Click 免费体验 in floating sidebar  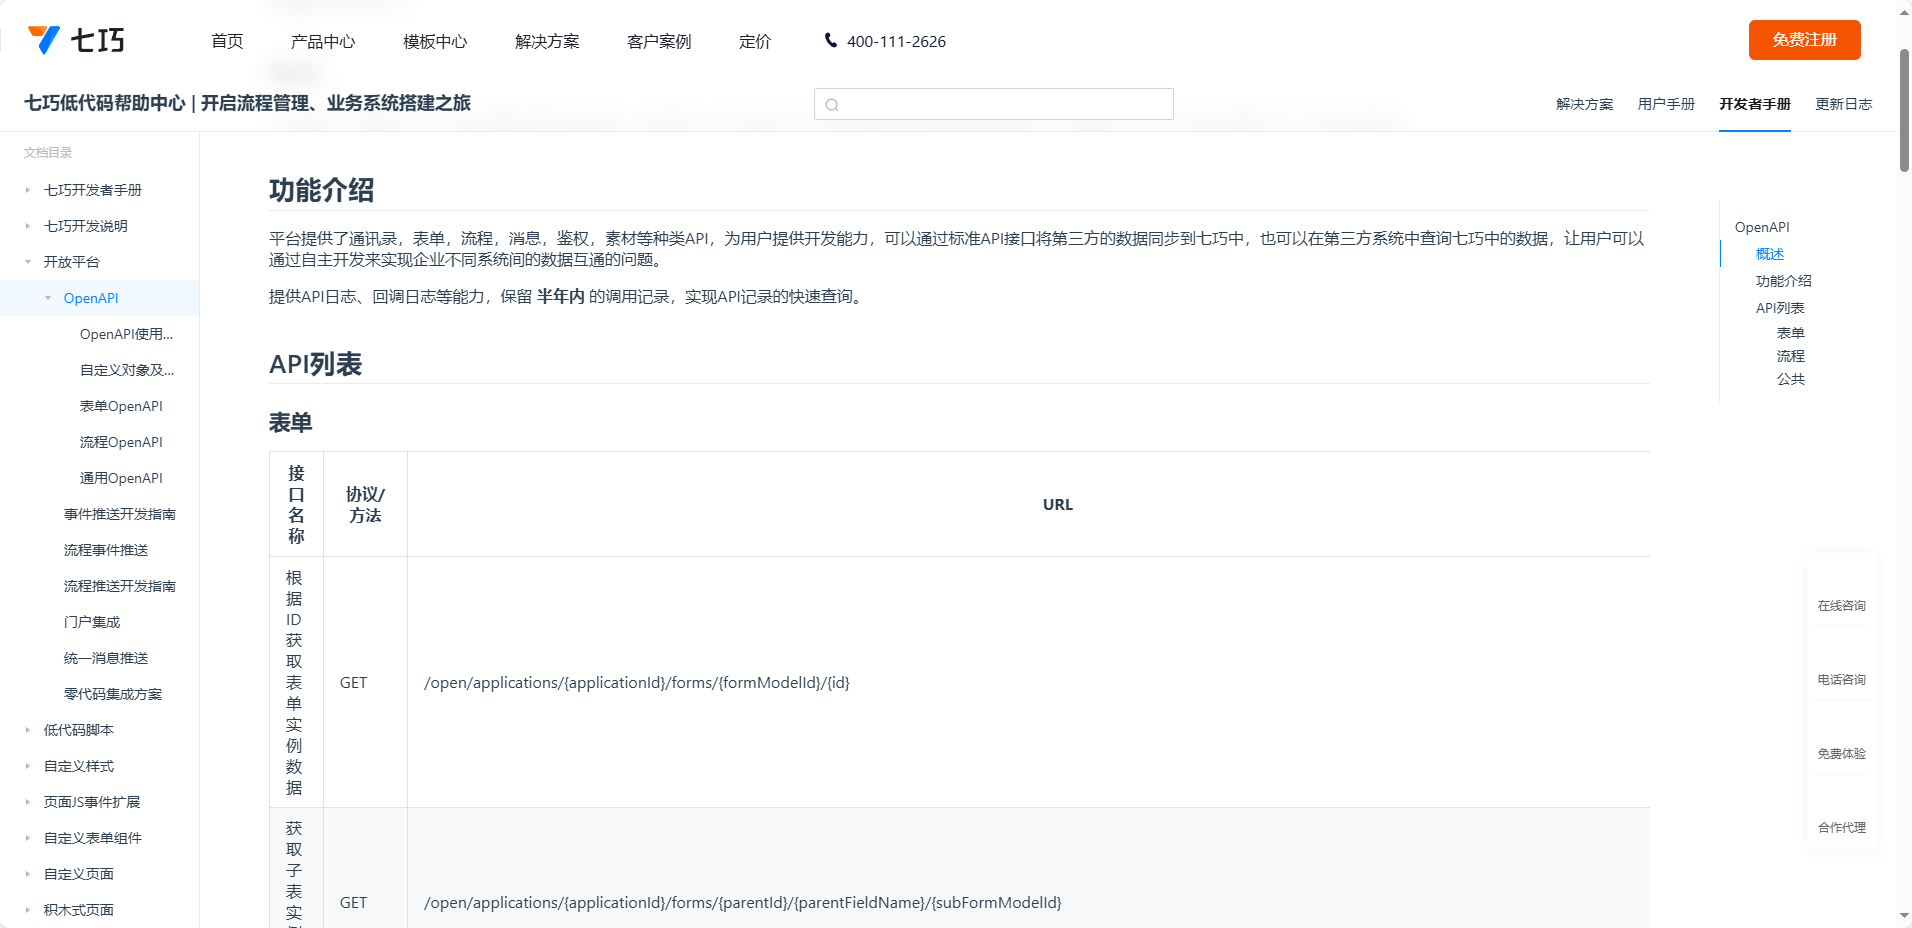1841,740
